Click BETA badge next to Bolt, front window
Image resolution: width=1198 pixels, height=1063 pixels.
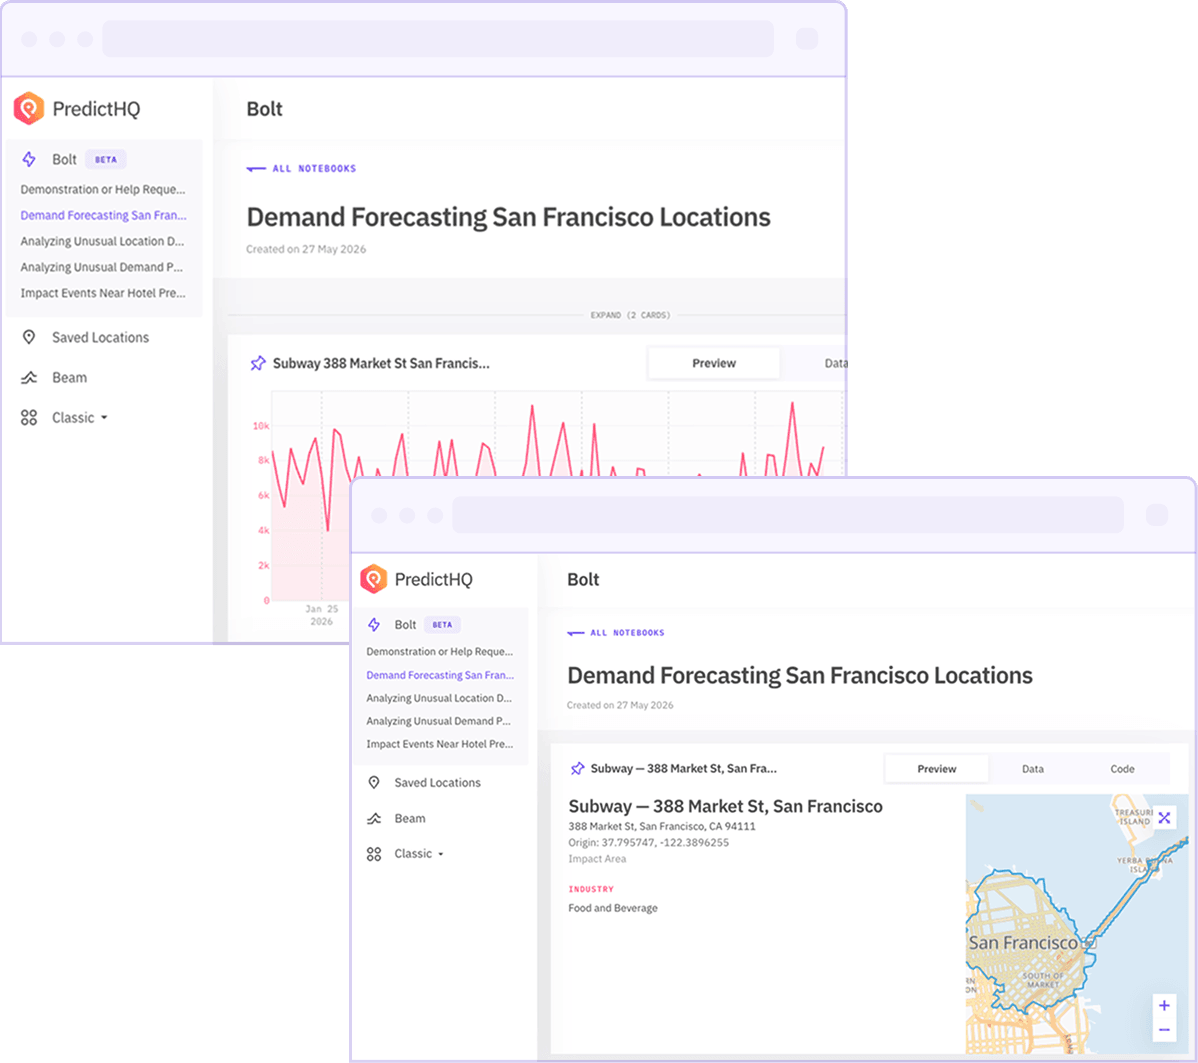tap(442, 624)
